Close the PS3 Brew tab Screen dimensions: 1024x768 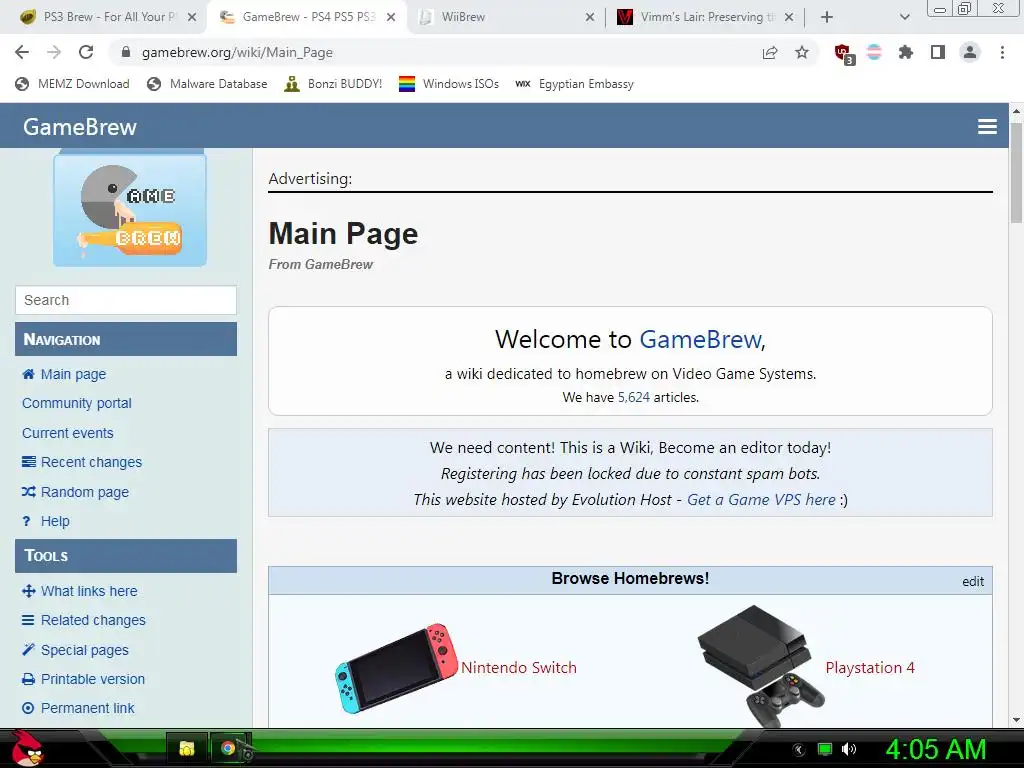click(x=192, y=18)
